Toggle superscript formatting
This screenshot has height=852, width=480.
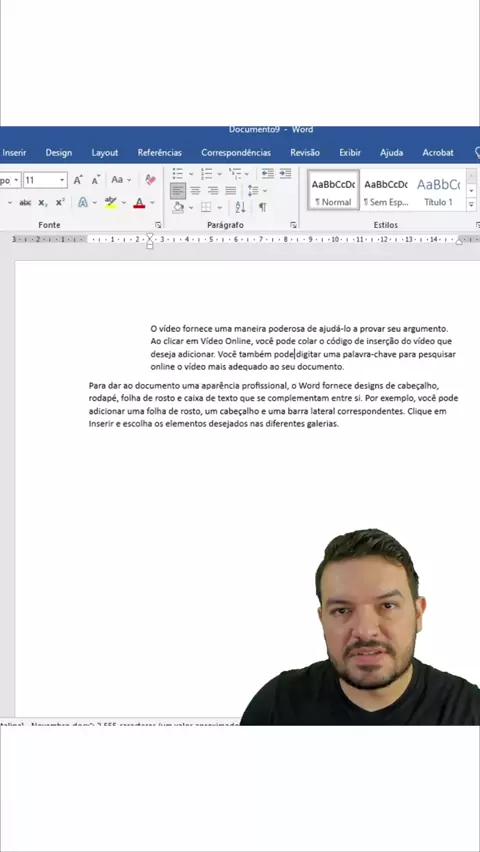(x=60, y=203)
